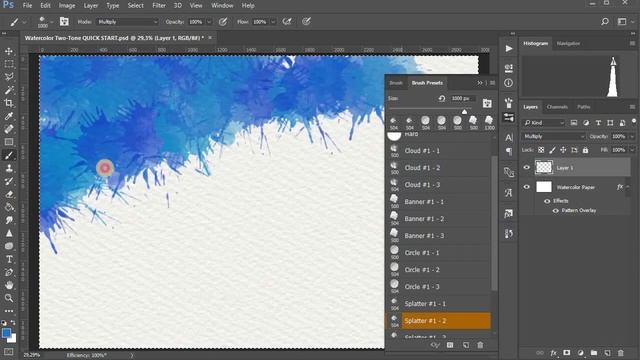Switch to the Navigator tab
The width and height of the screenshot is (640, 360).
coord(568,43)
